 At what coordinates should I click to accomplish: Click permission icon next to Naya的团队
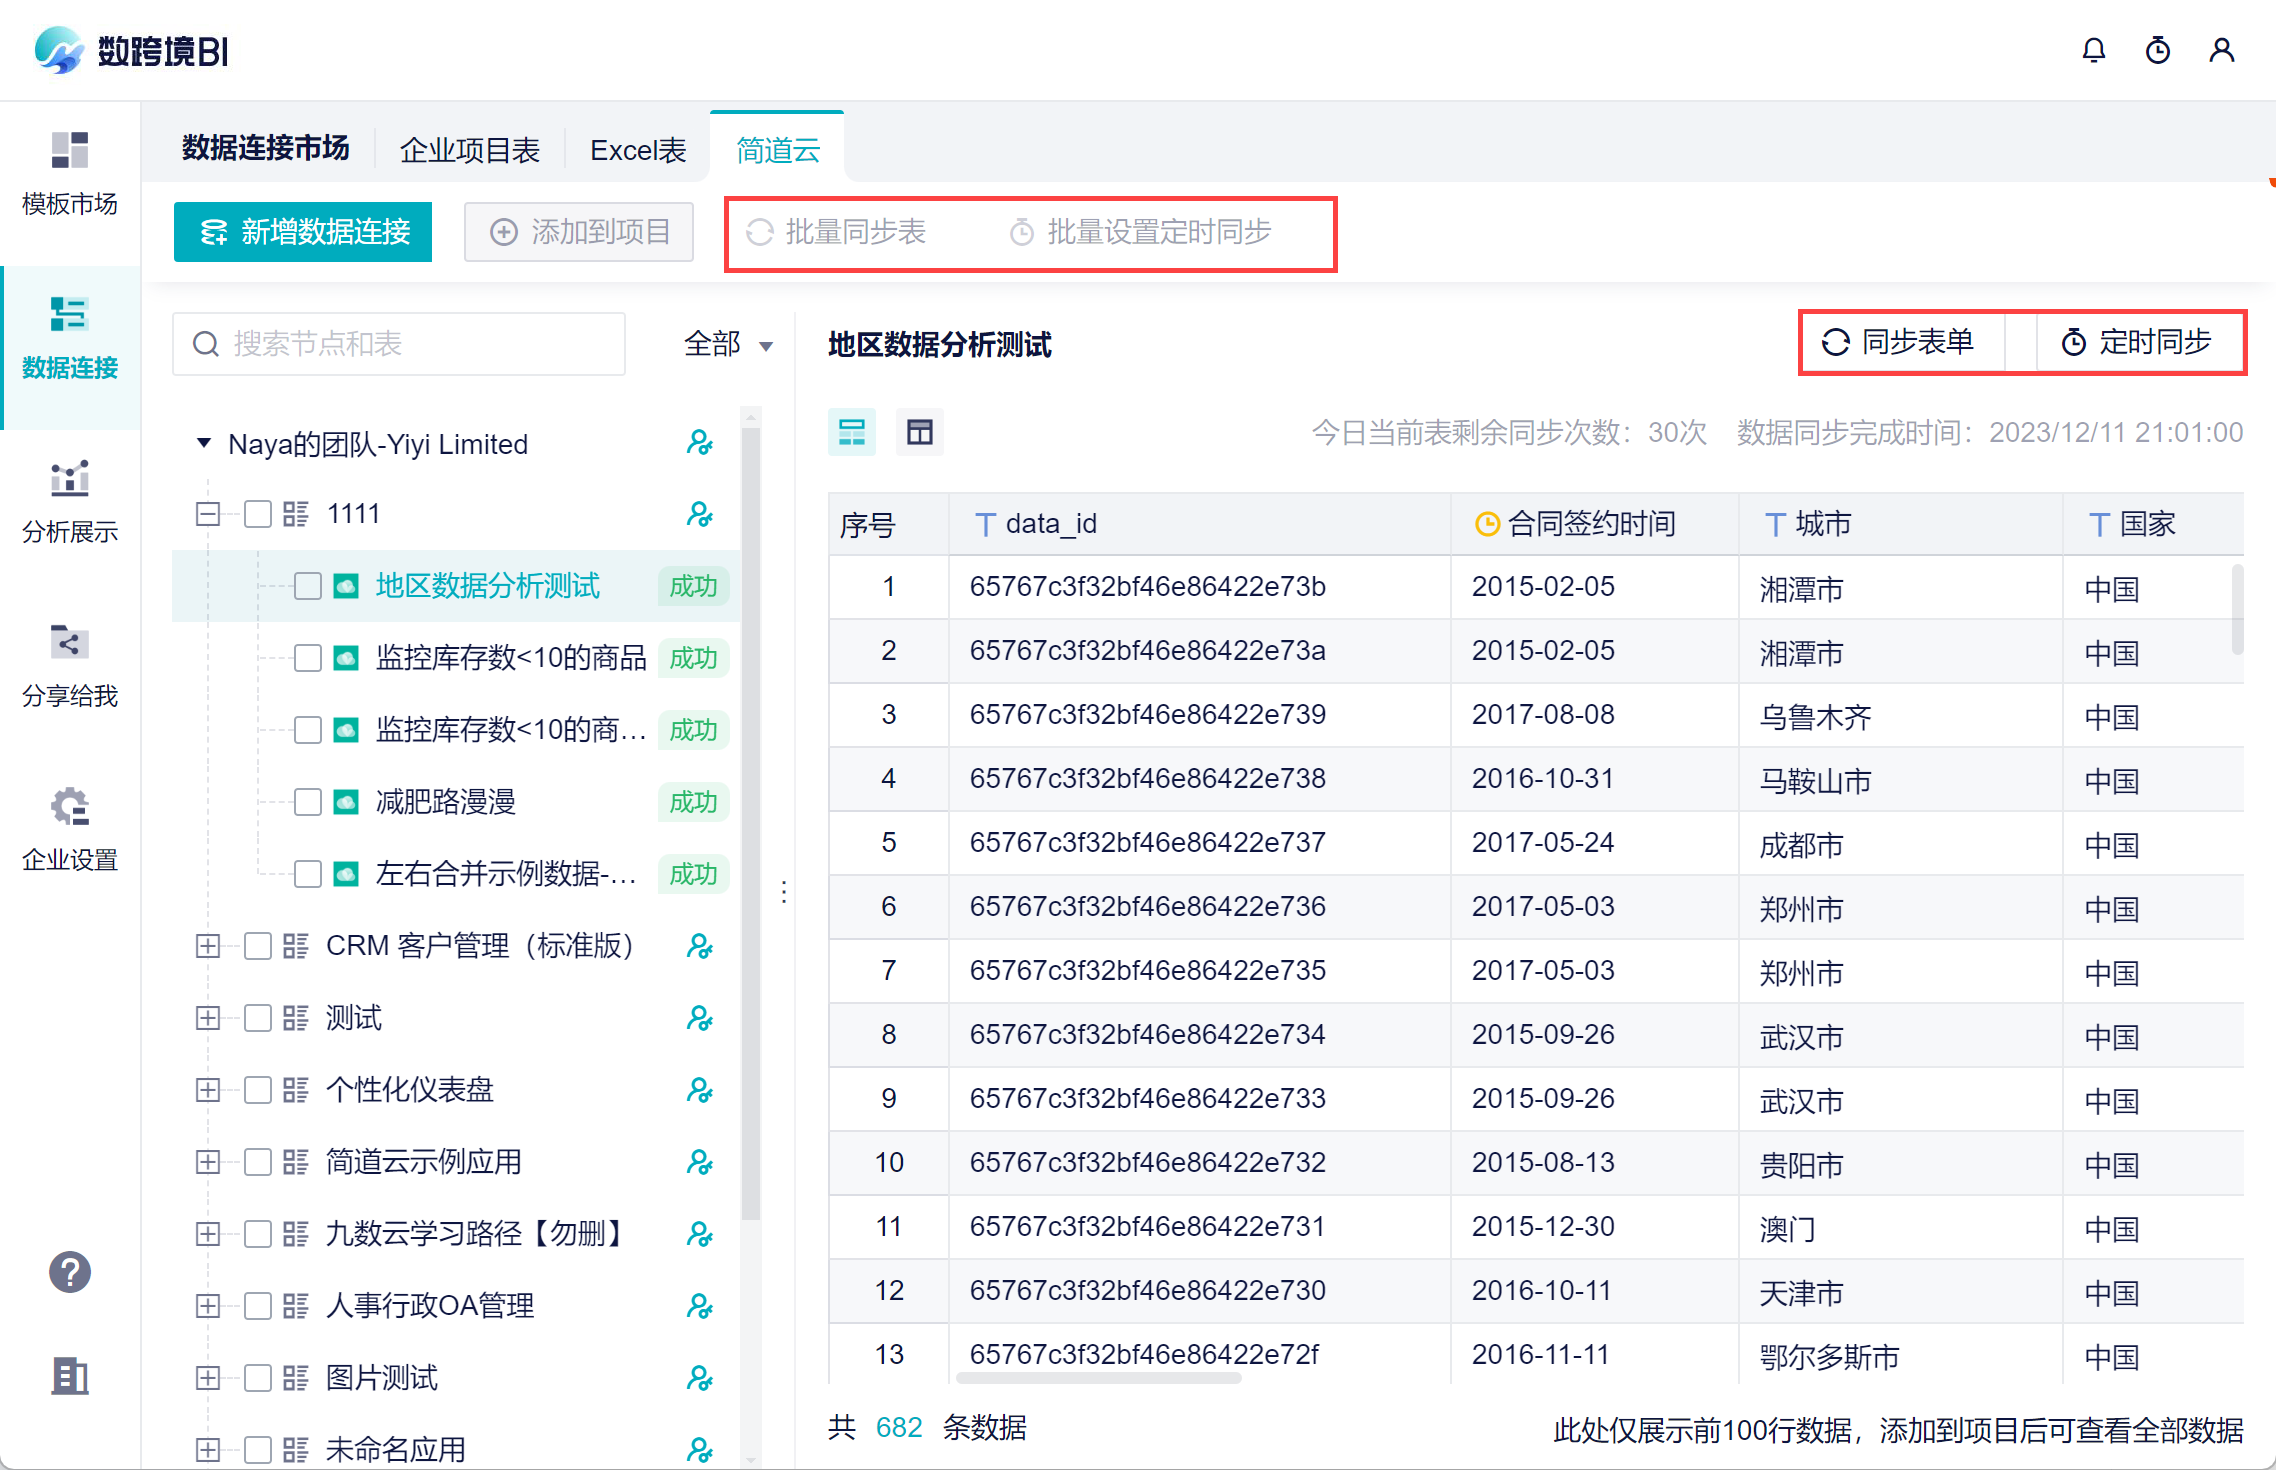(x=699, y=443)
